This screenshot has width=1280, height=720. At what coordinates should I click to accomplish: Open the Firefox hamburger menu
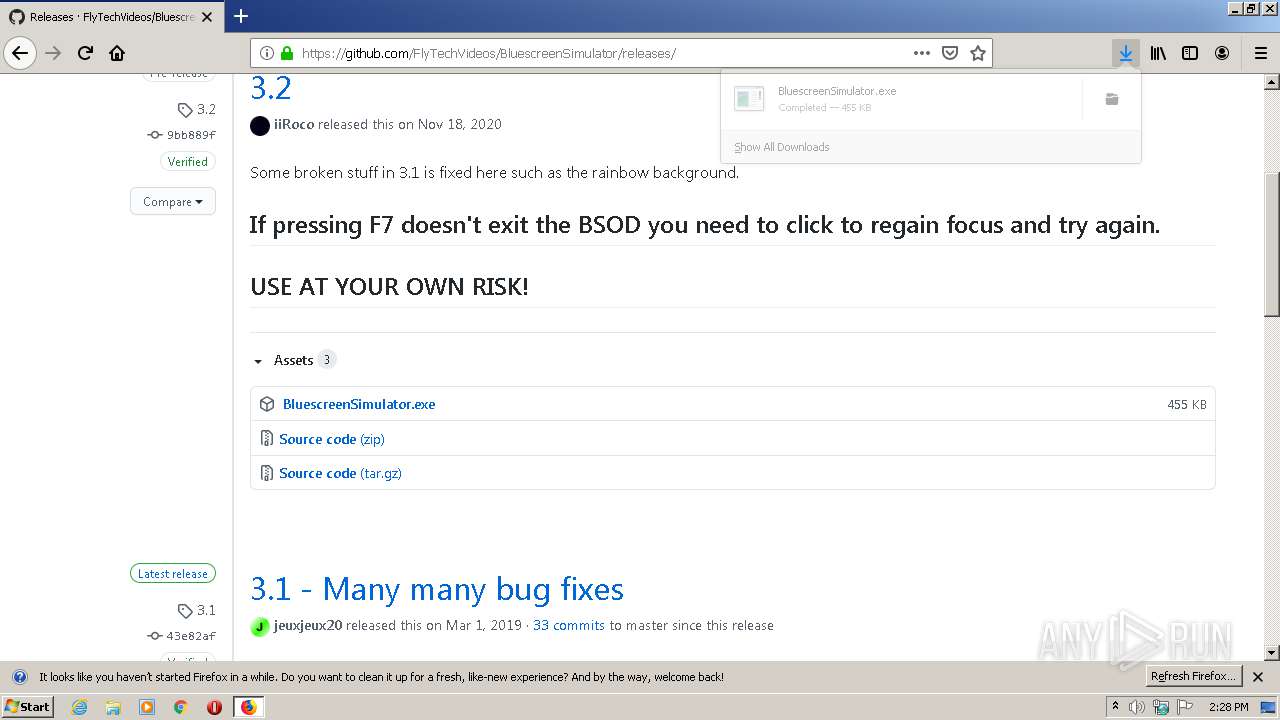1260,53
